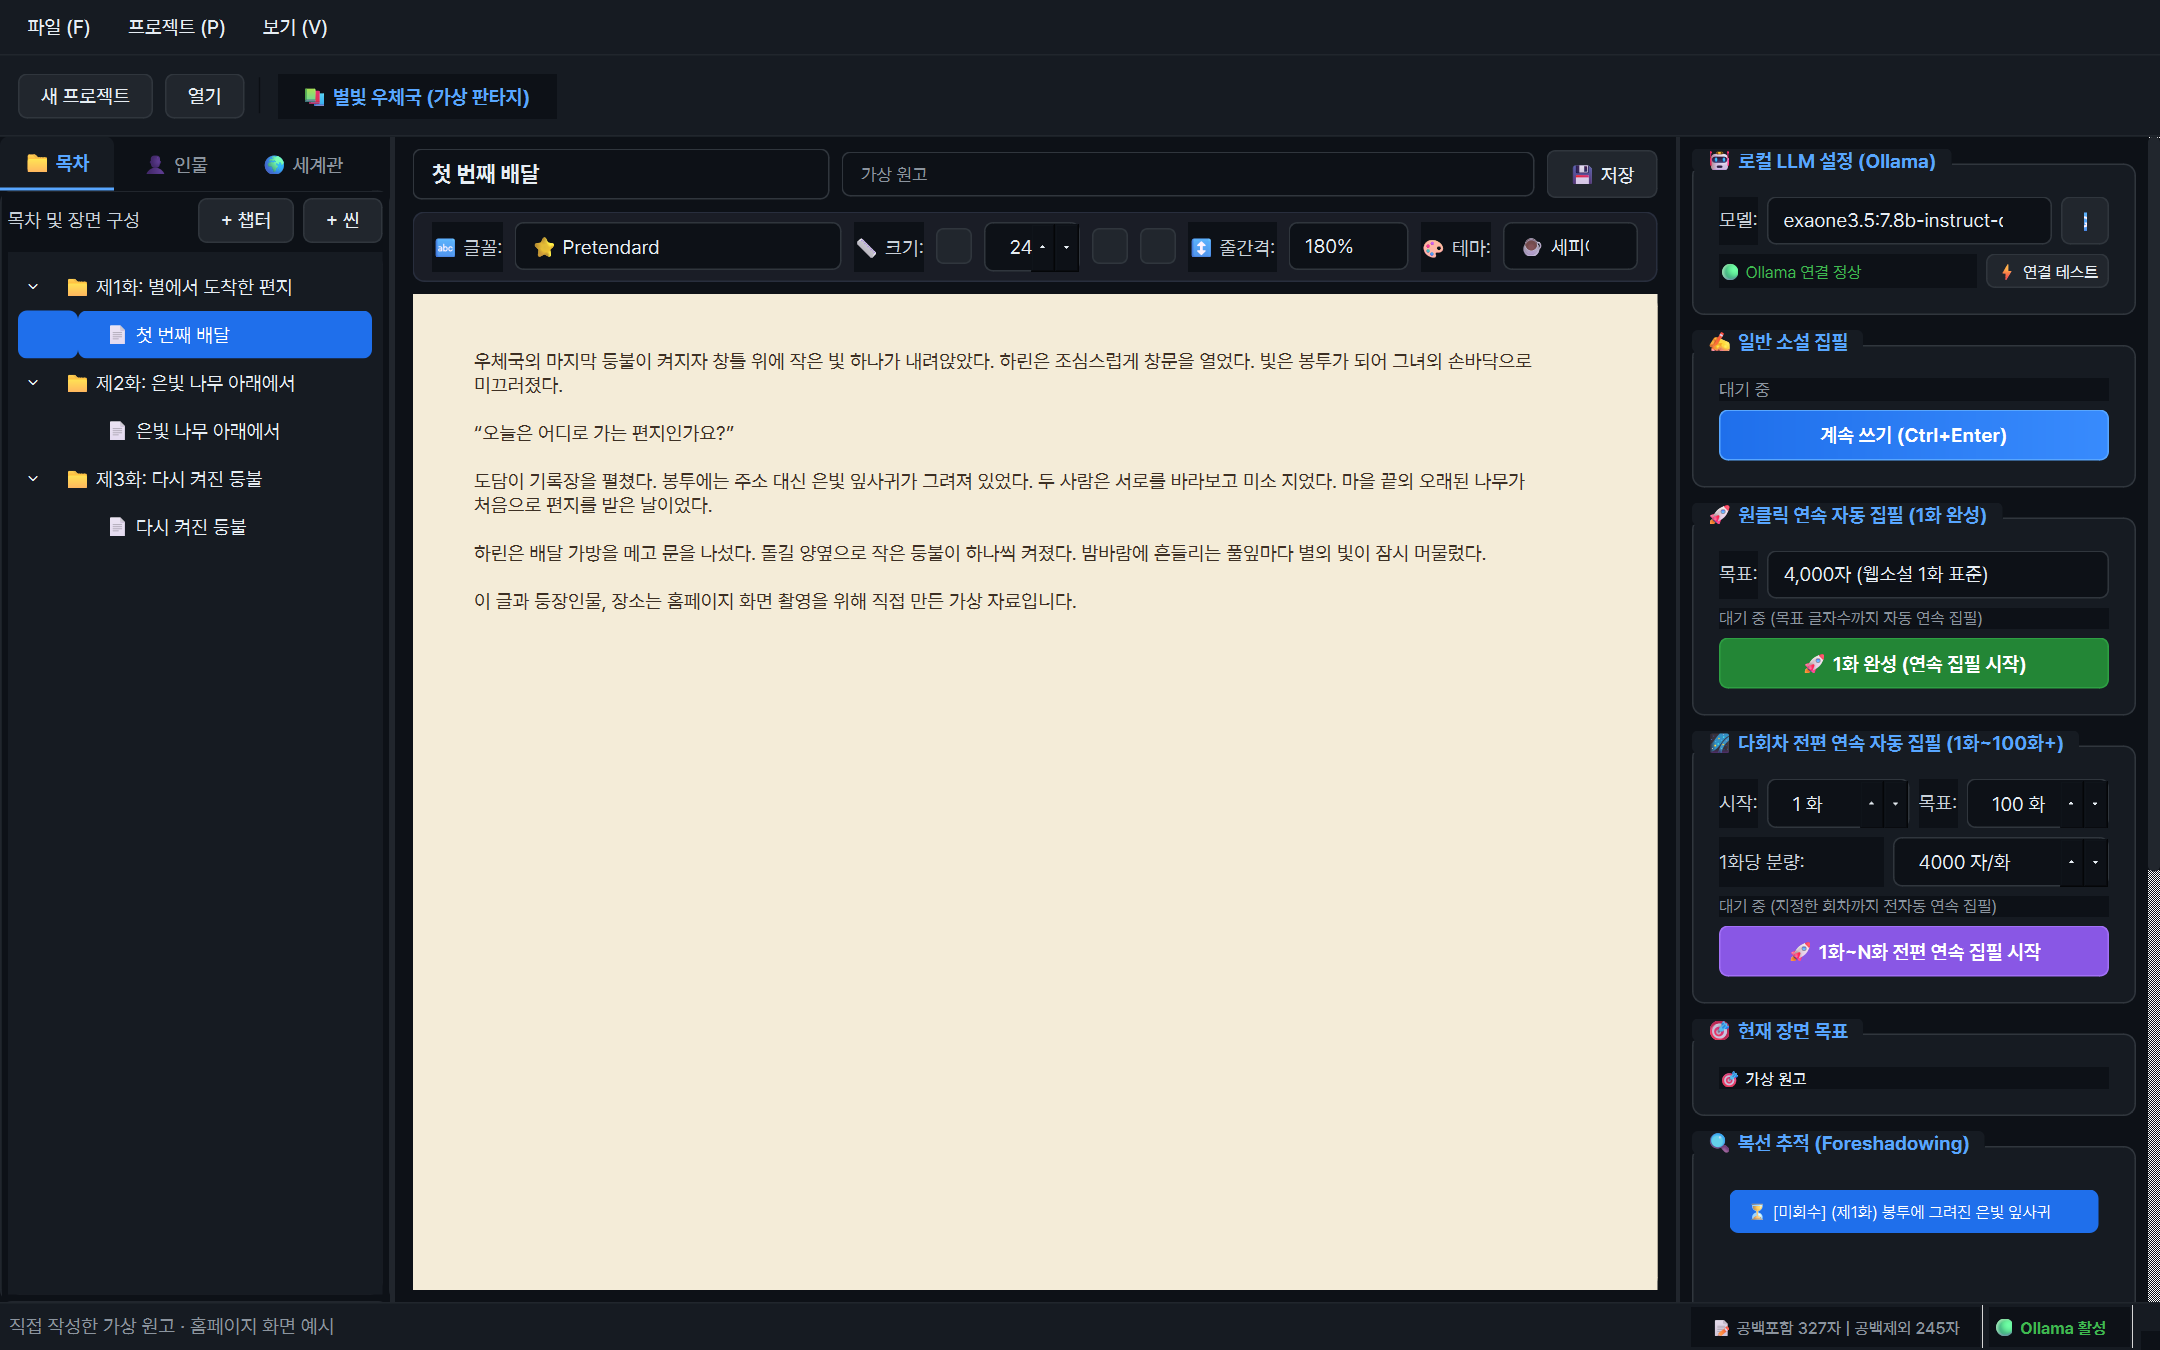Click the document icon of 다시 켜진 등불 scene
This screenshot has height=1350, width=2160.
(x=117, y=527)
